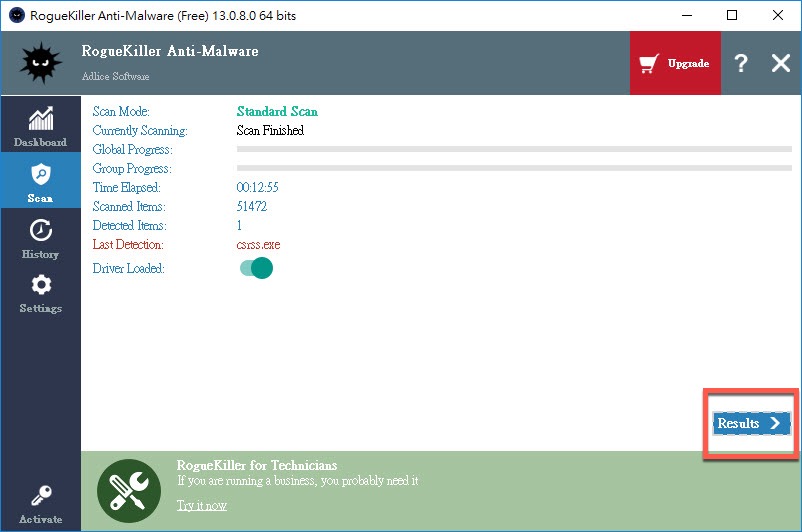Image resolution: width=802 pixels, height=532 pixels.
Task: Close the window from the title bar
Action: 777,15
